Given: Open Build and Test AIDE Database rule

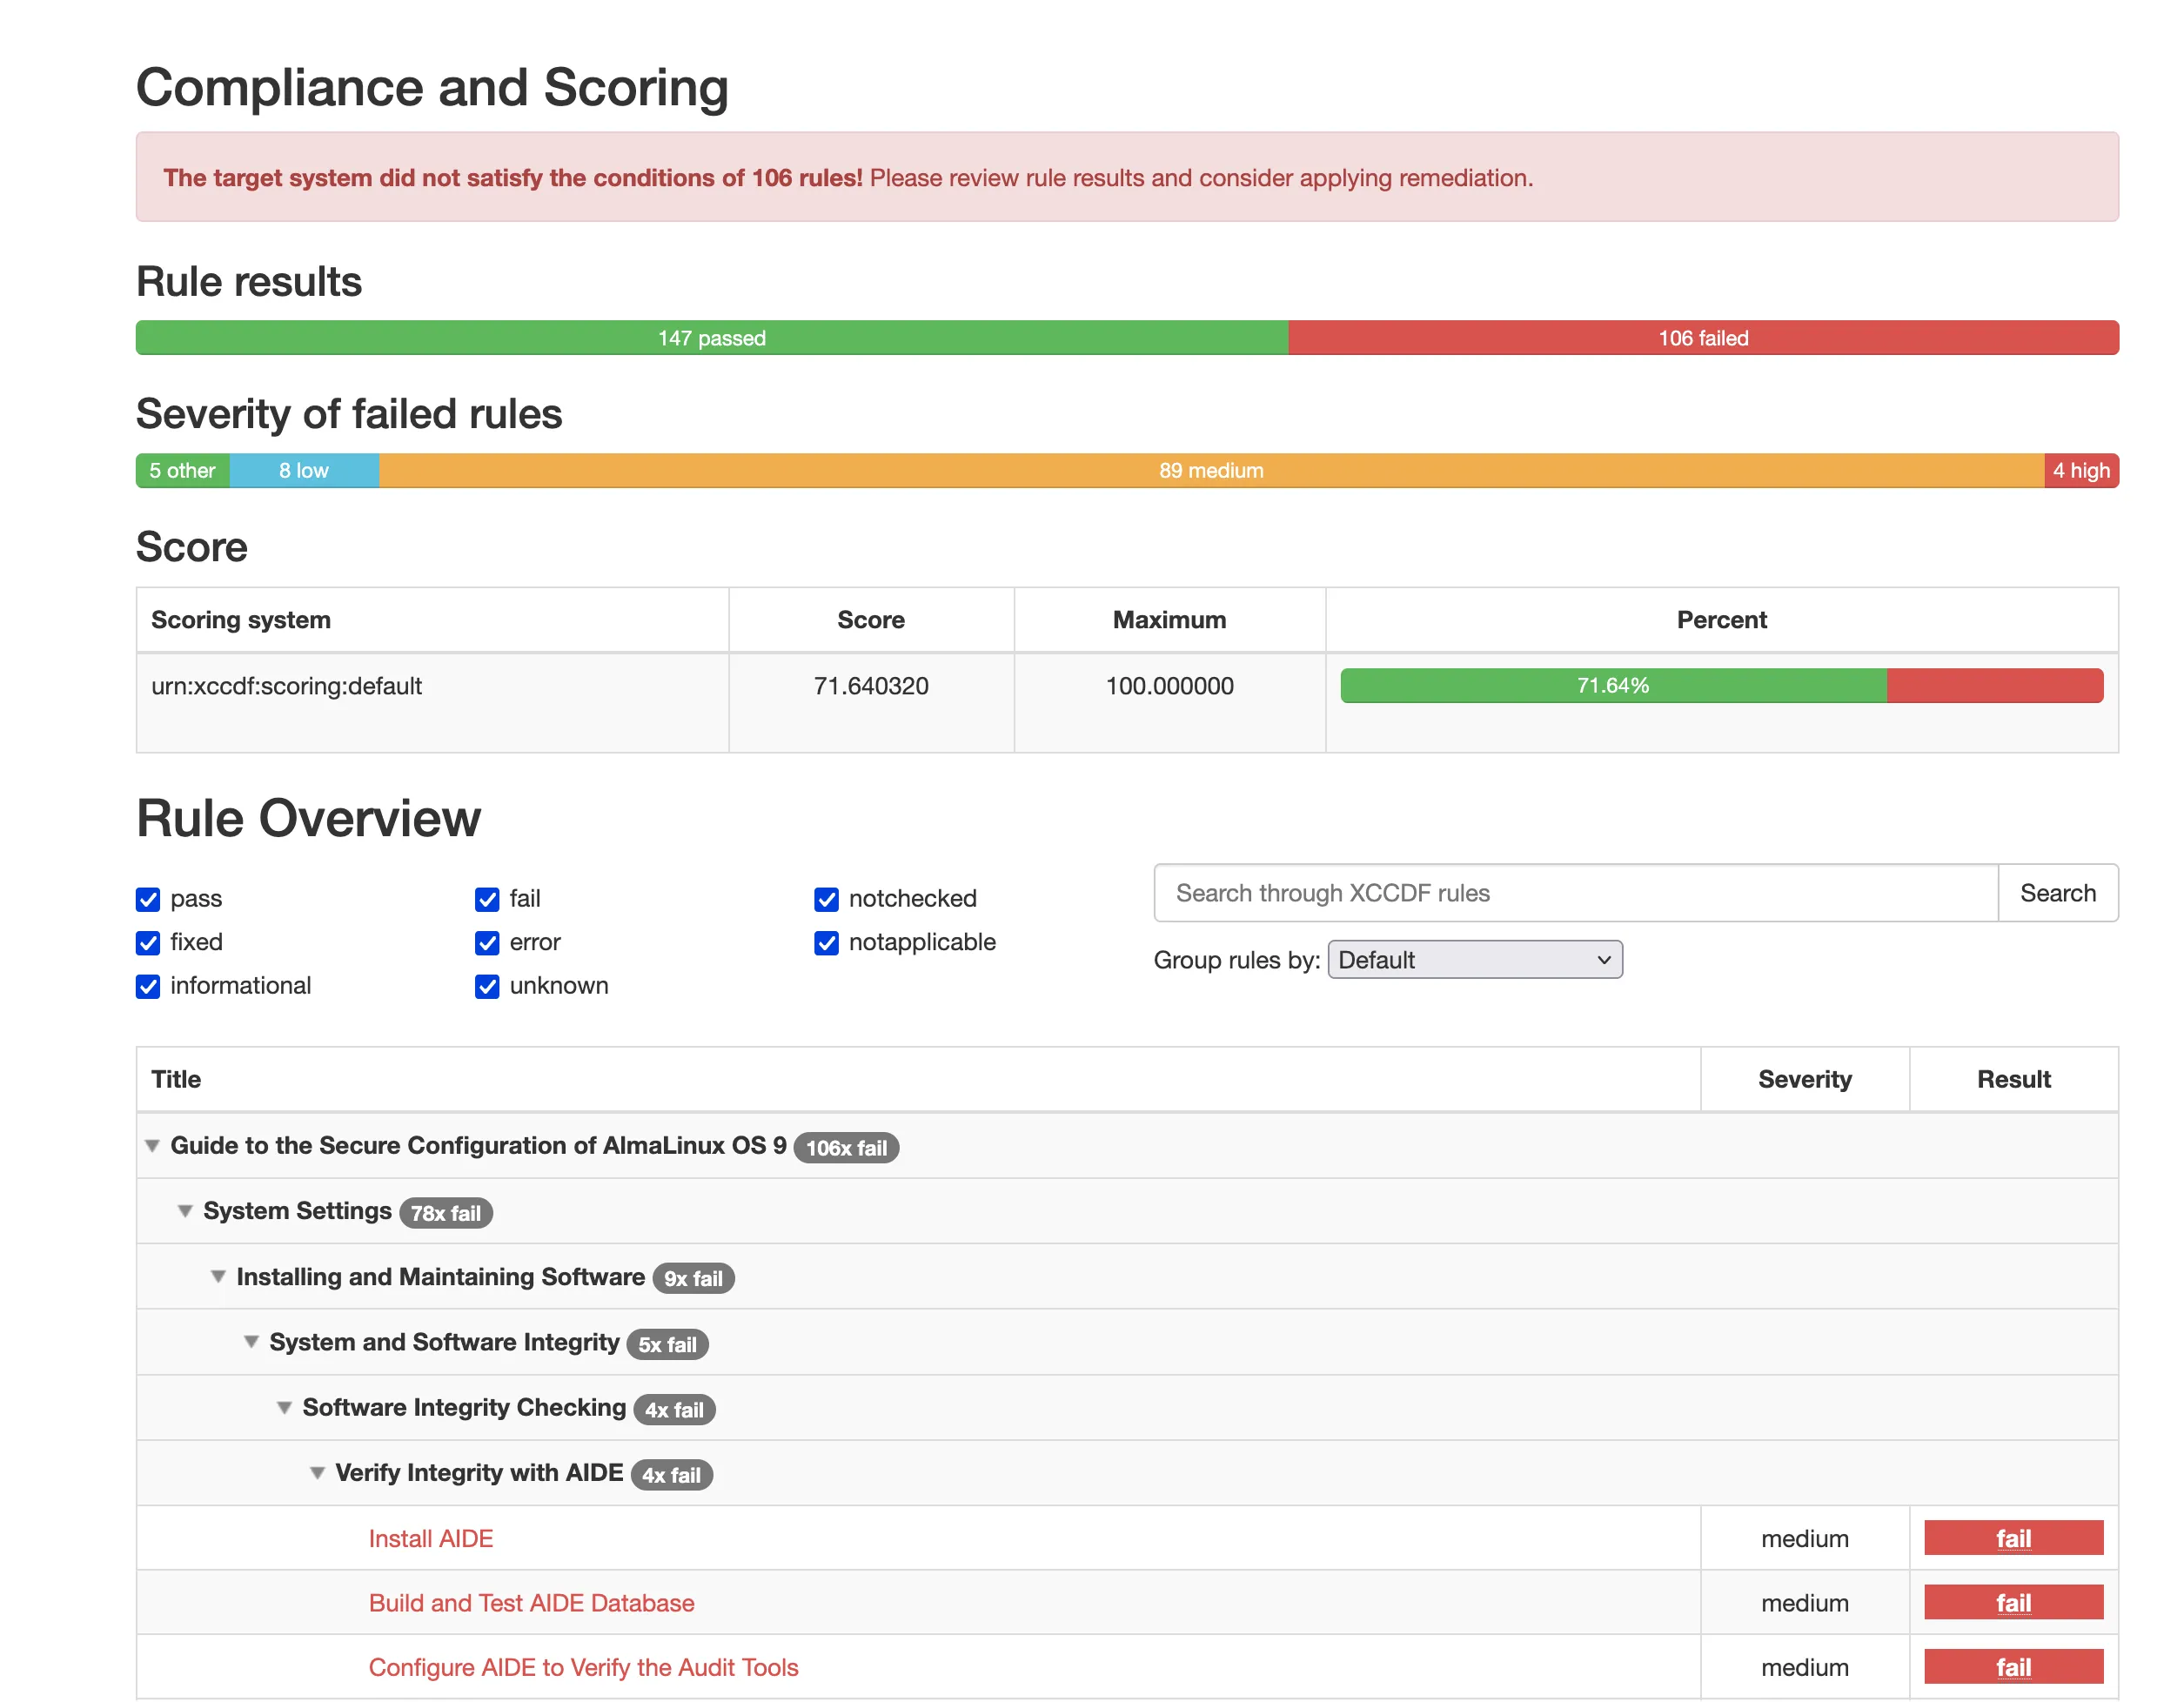Looking at the screenshot, I should (531, 1603).
